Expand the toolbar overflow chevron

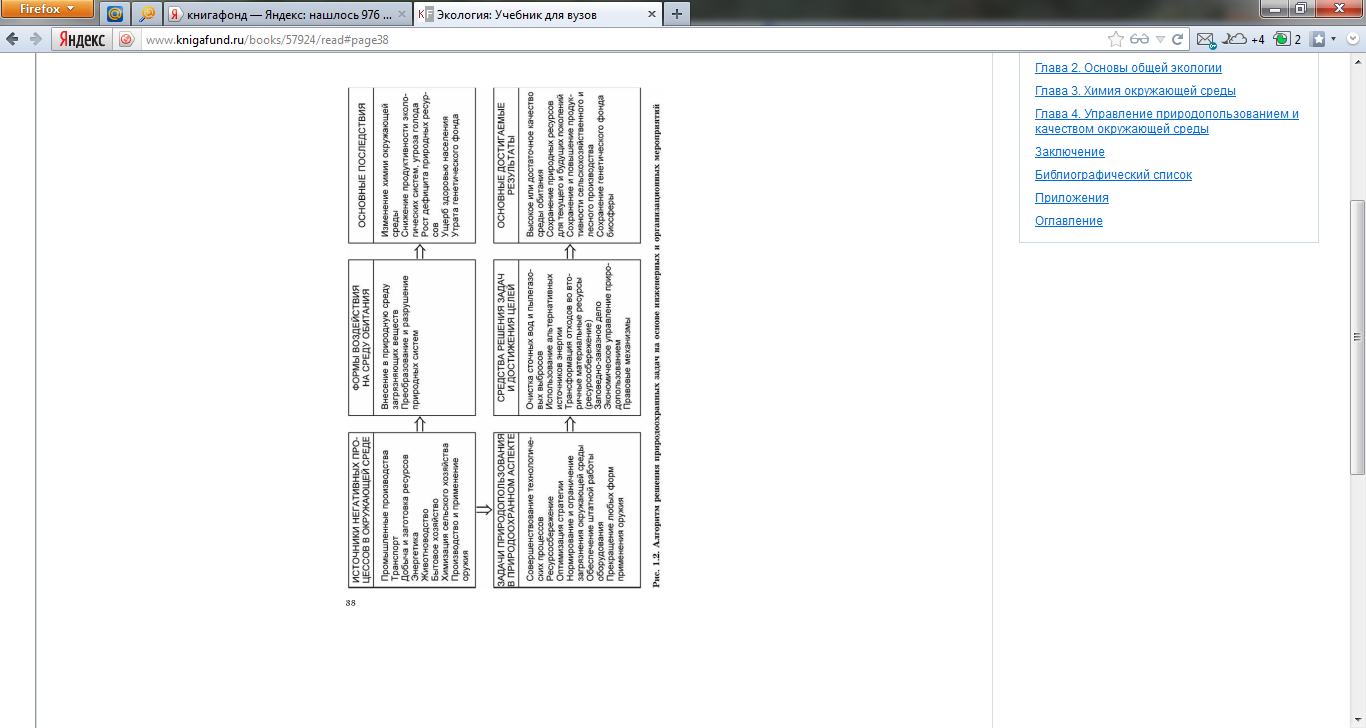tap(1354, 39)
